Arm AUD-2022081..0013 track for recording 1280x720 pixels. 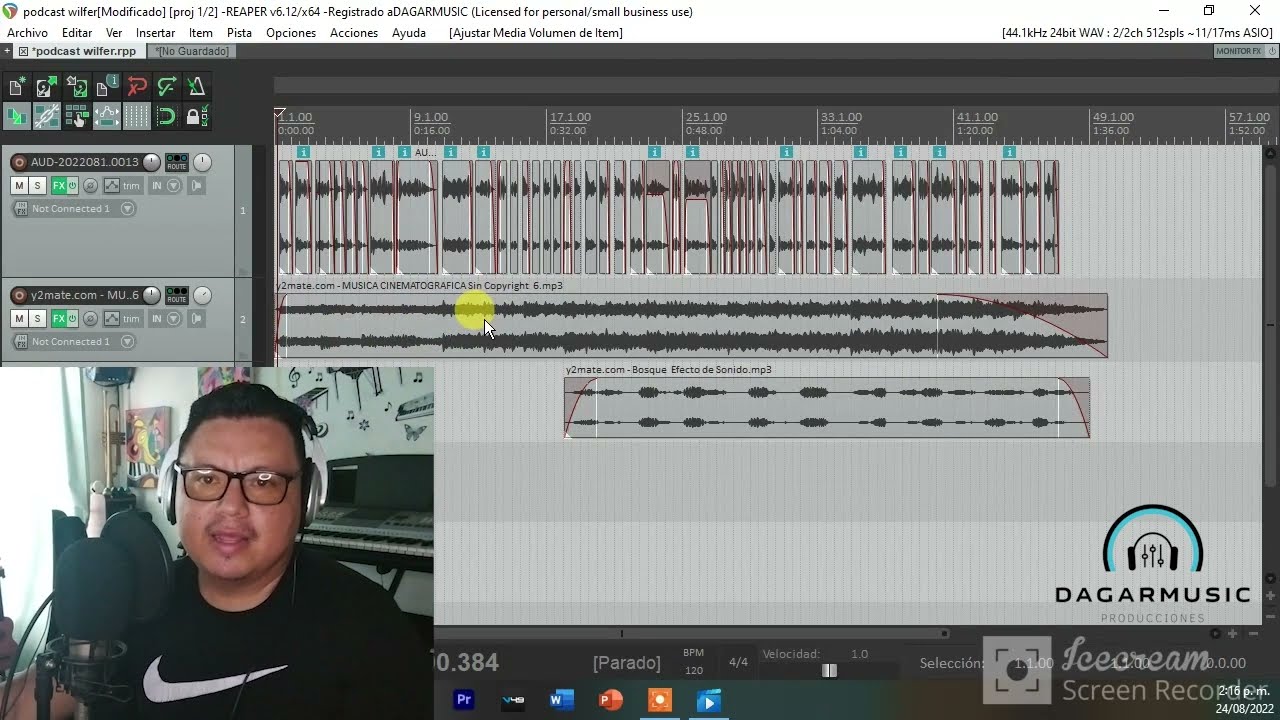[x=19, y=162]
